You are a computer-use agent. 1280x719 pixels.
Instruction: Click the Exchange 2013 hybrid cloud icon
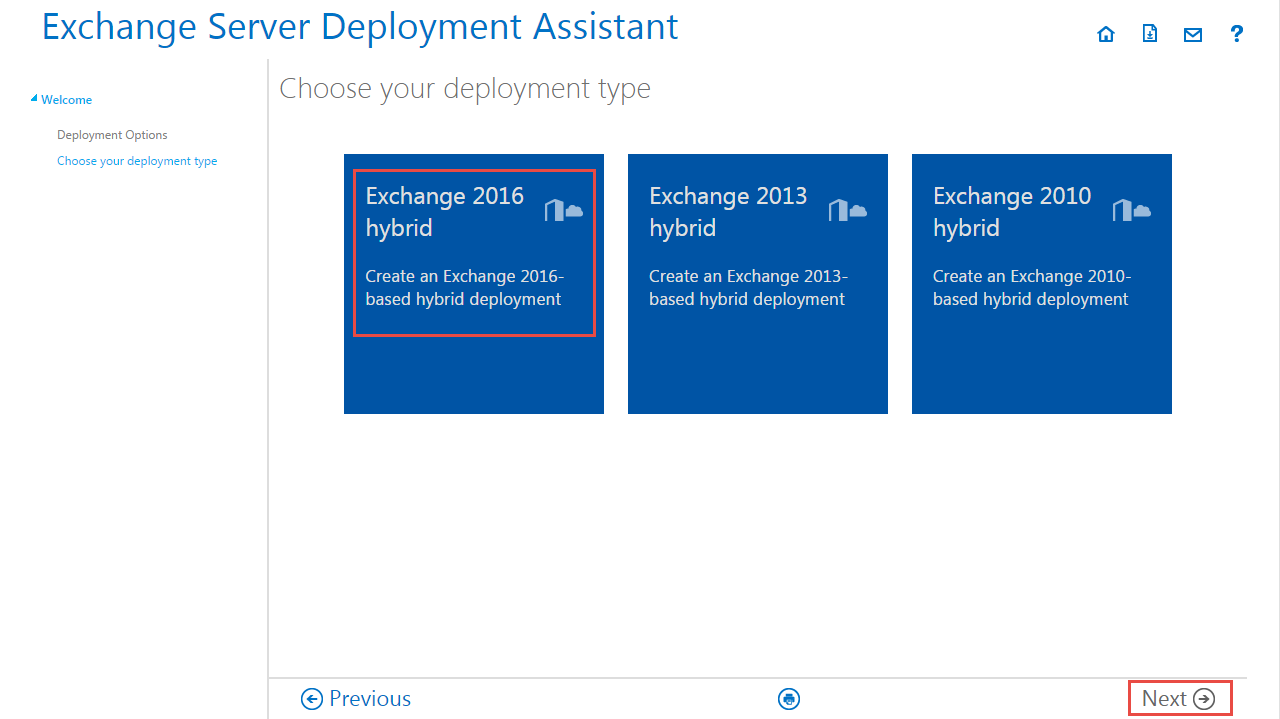coord(848,209)
